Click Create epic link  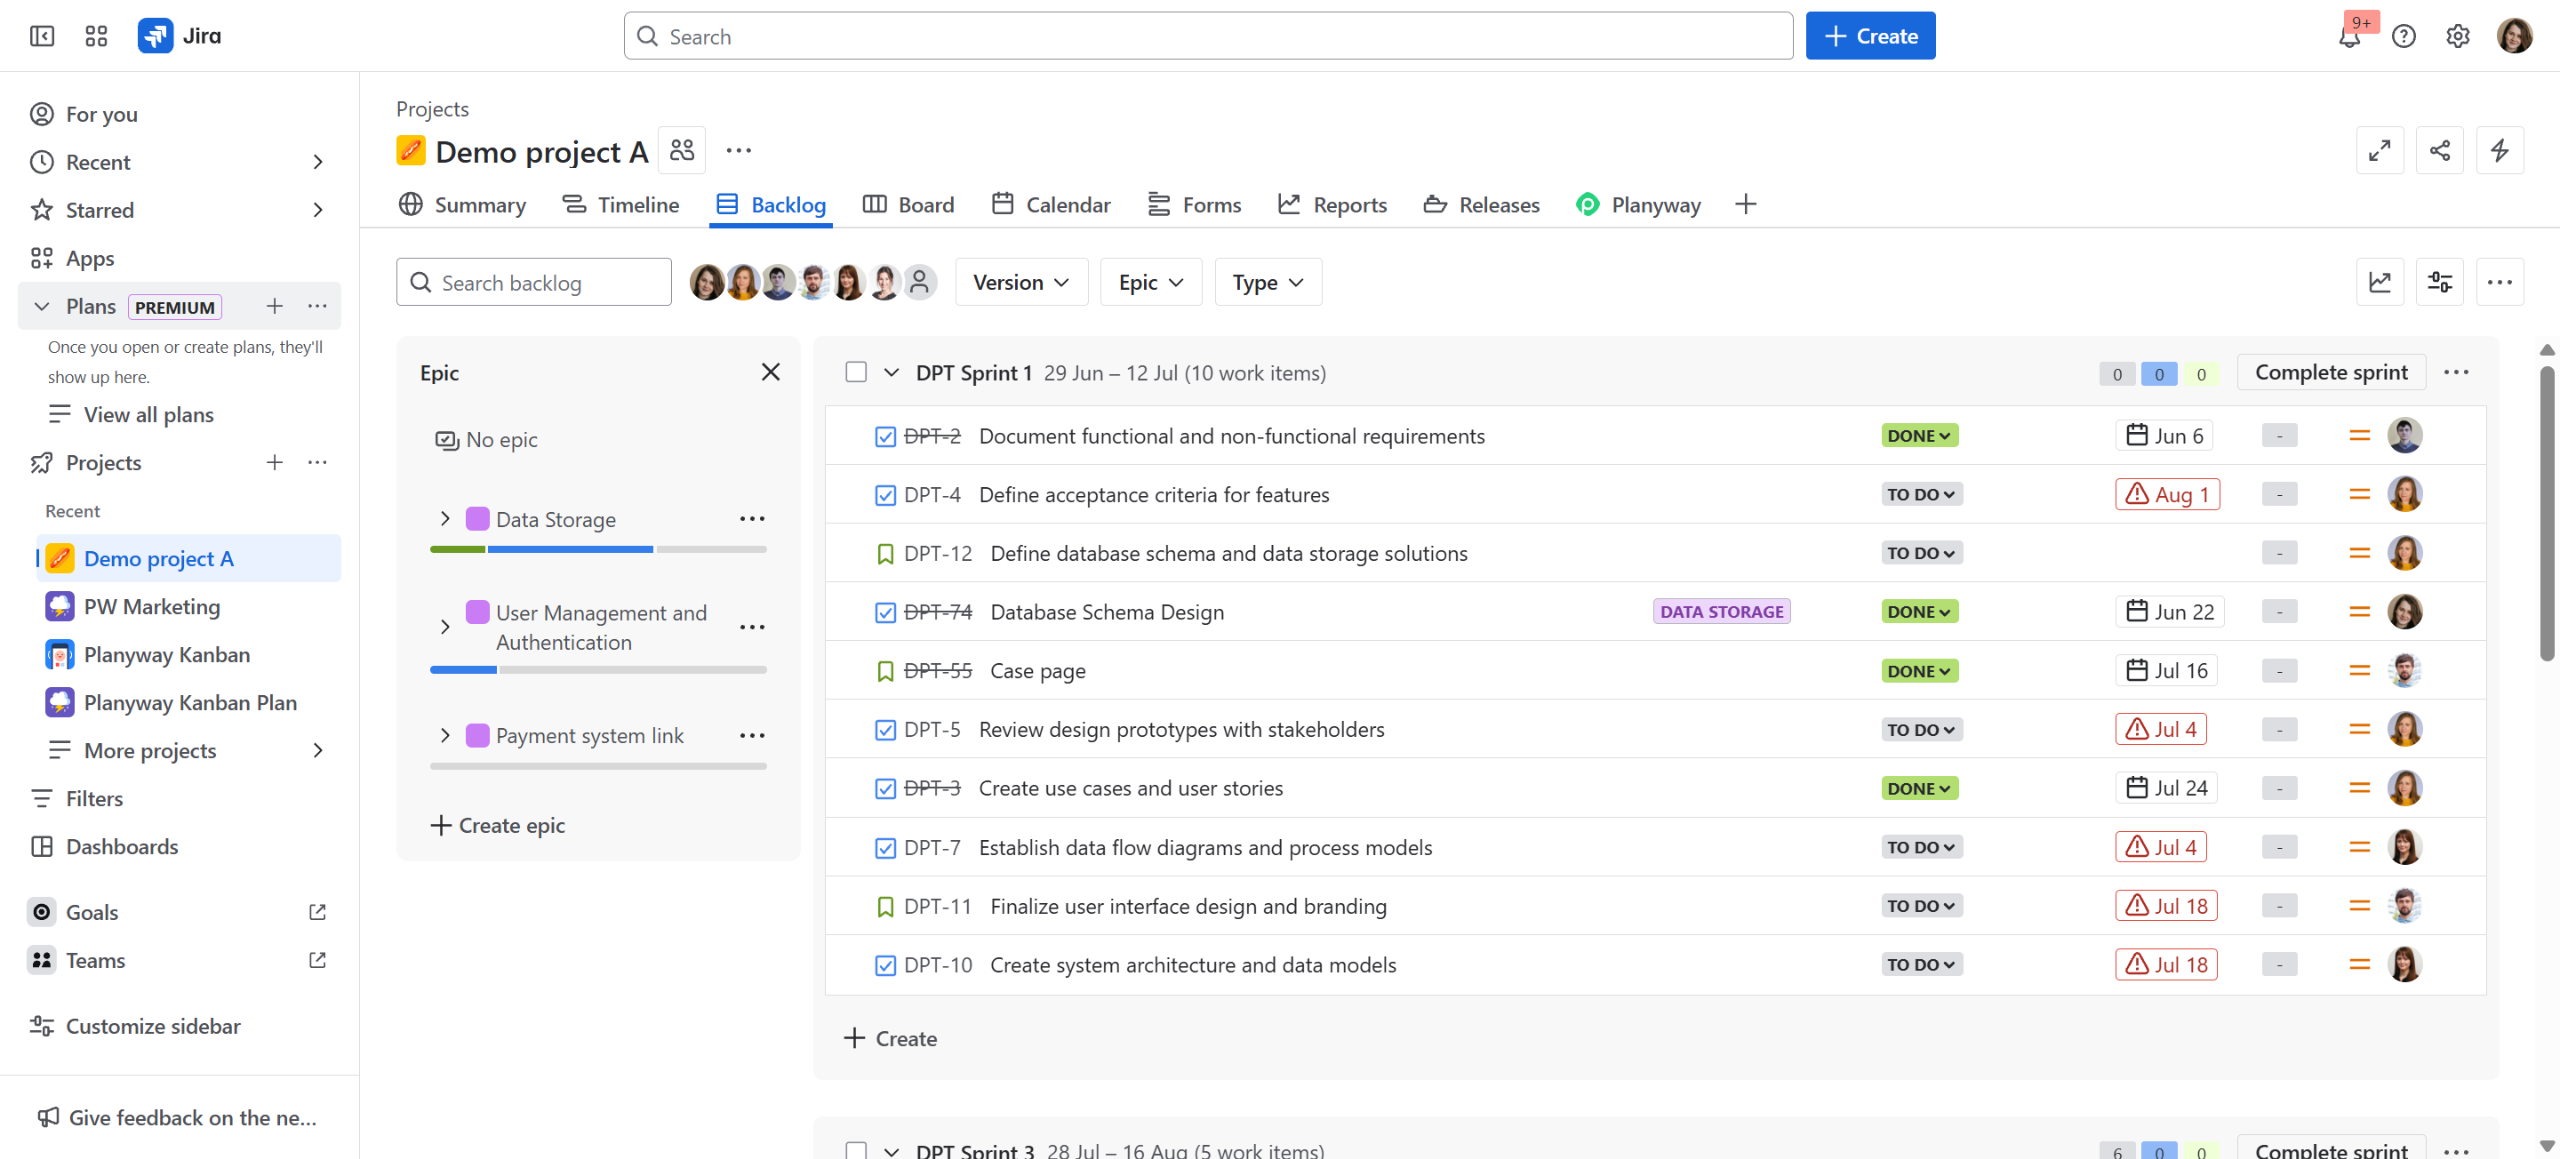click(498, 826)
